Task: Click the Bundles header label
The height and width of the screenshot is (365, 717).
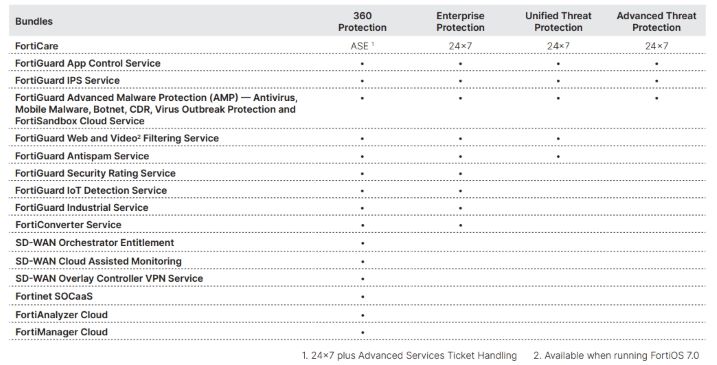Action: pyautogui.click(x=34, y=21)
